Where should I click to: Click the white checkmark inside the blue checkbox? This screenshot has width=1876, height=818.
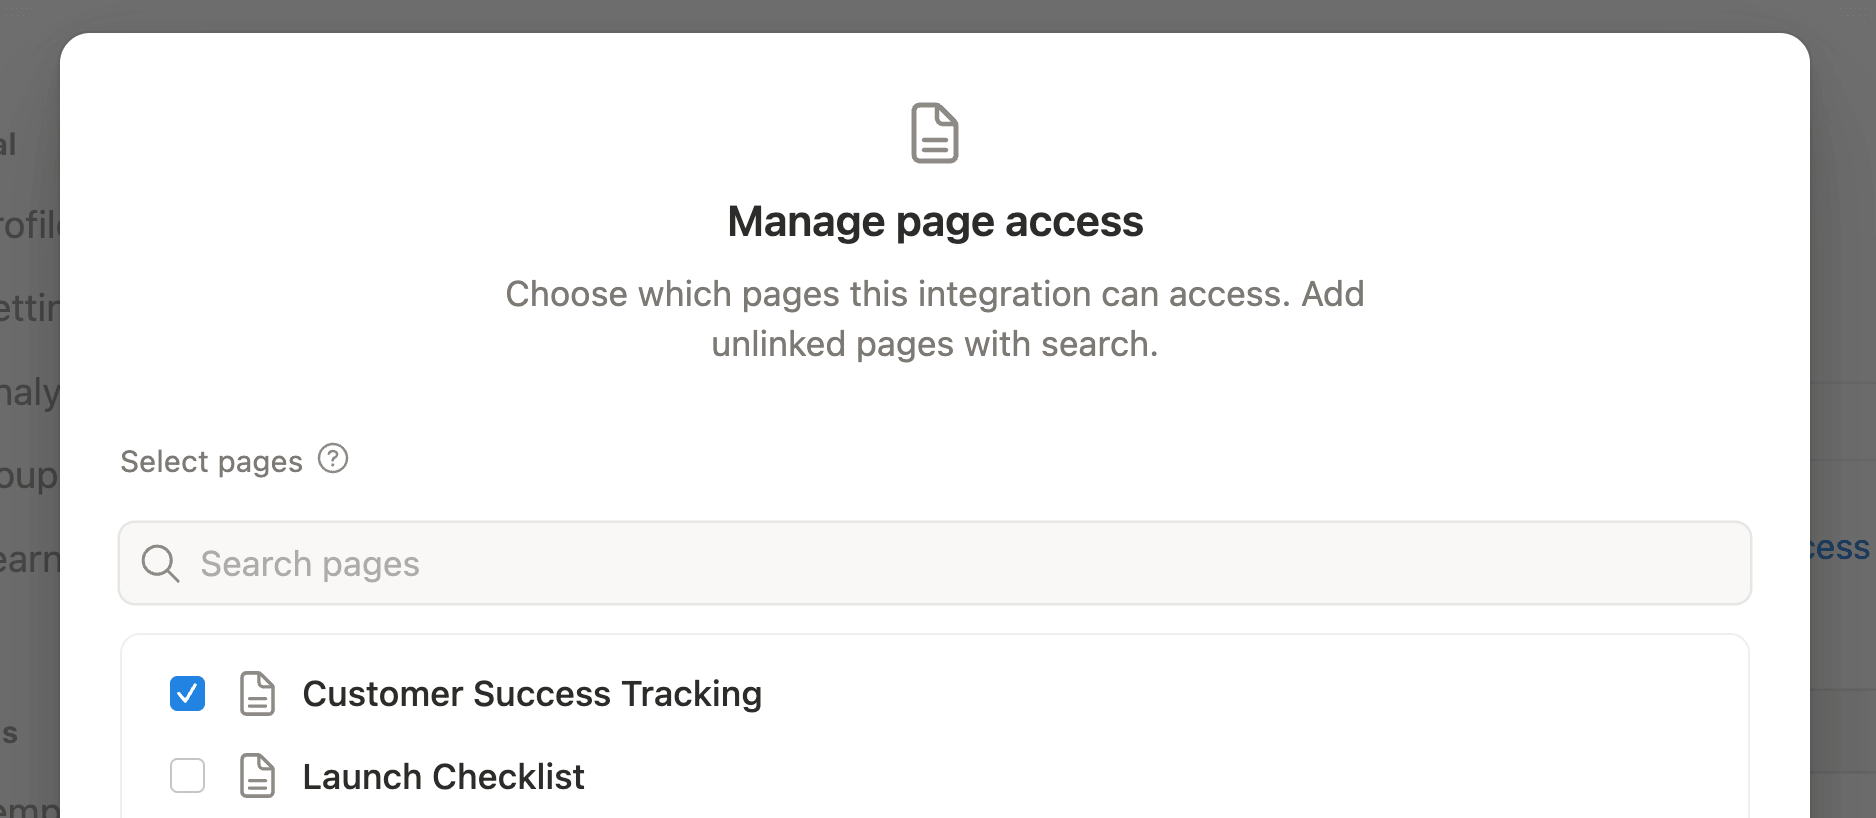coord(186,693)
